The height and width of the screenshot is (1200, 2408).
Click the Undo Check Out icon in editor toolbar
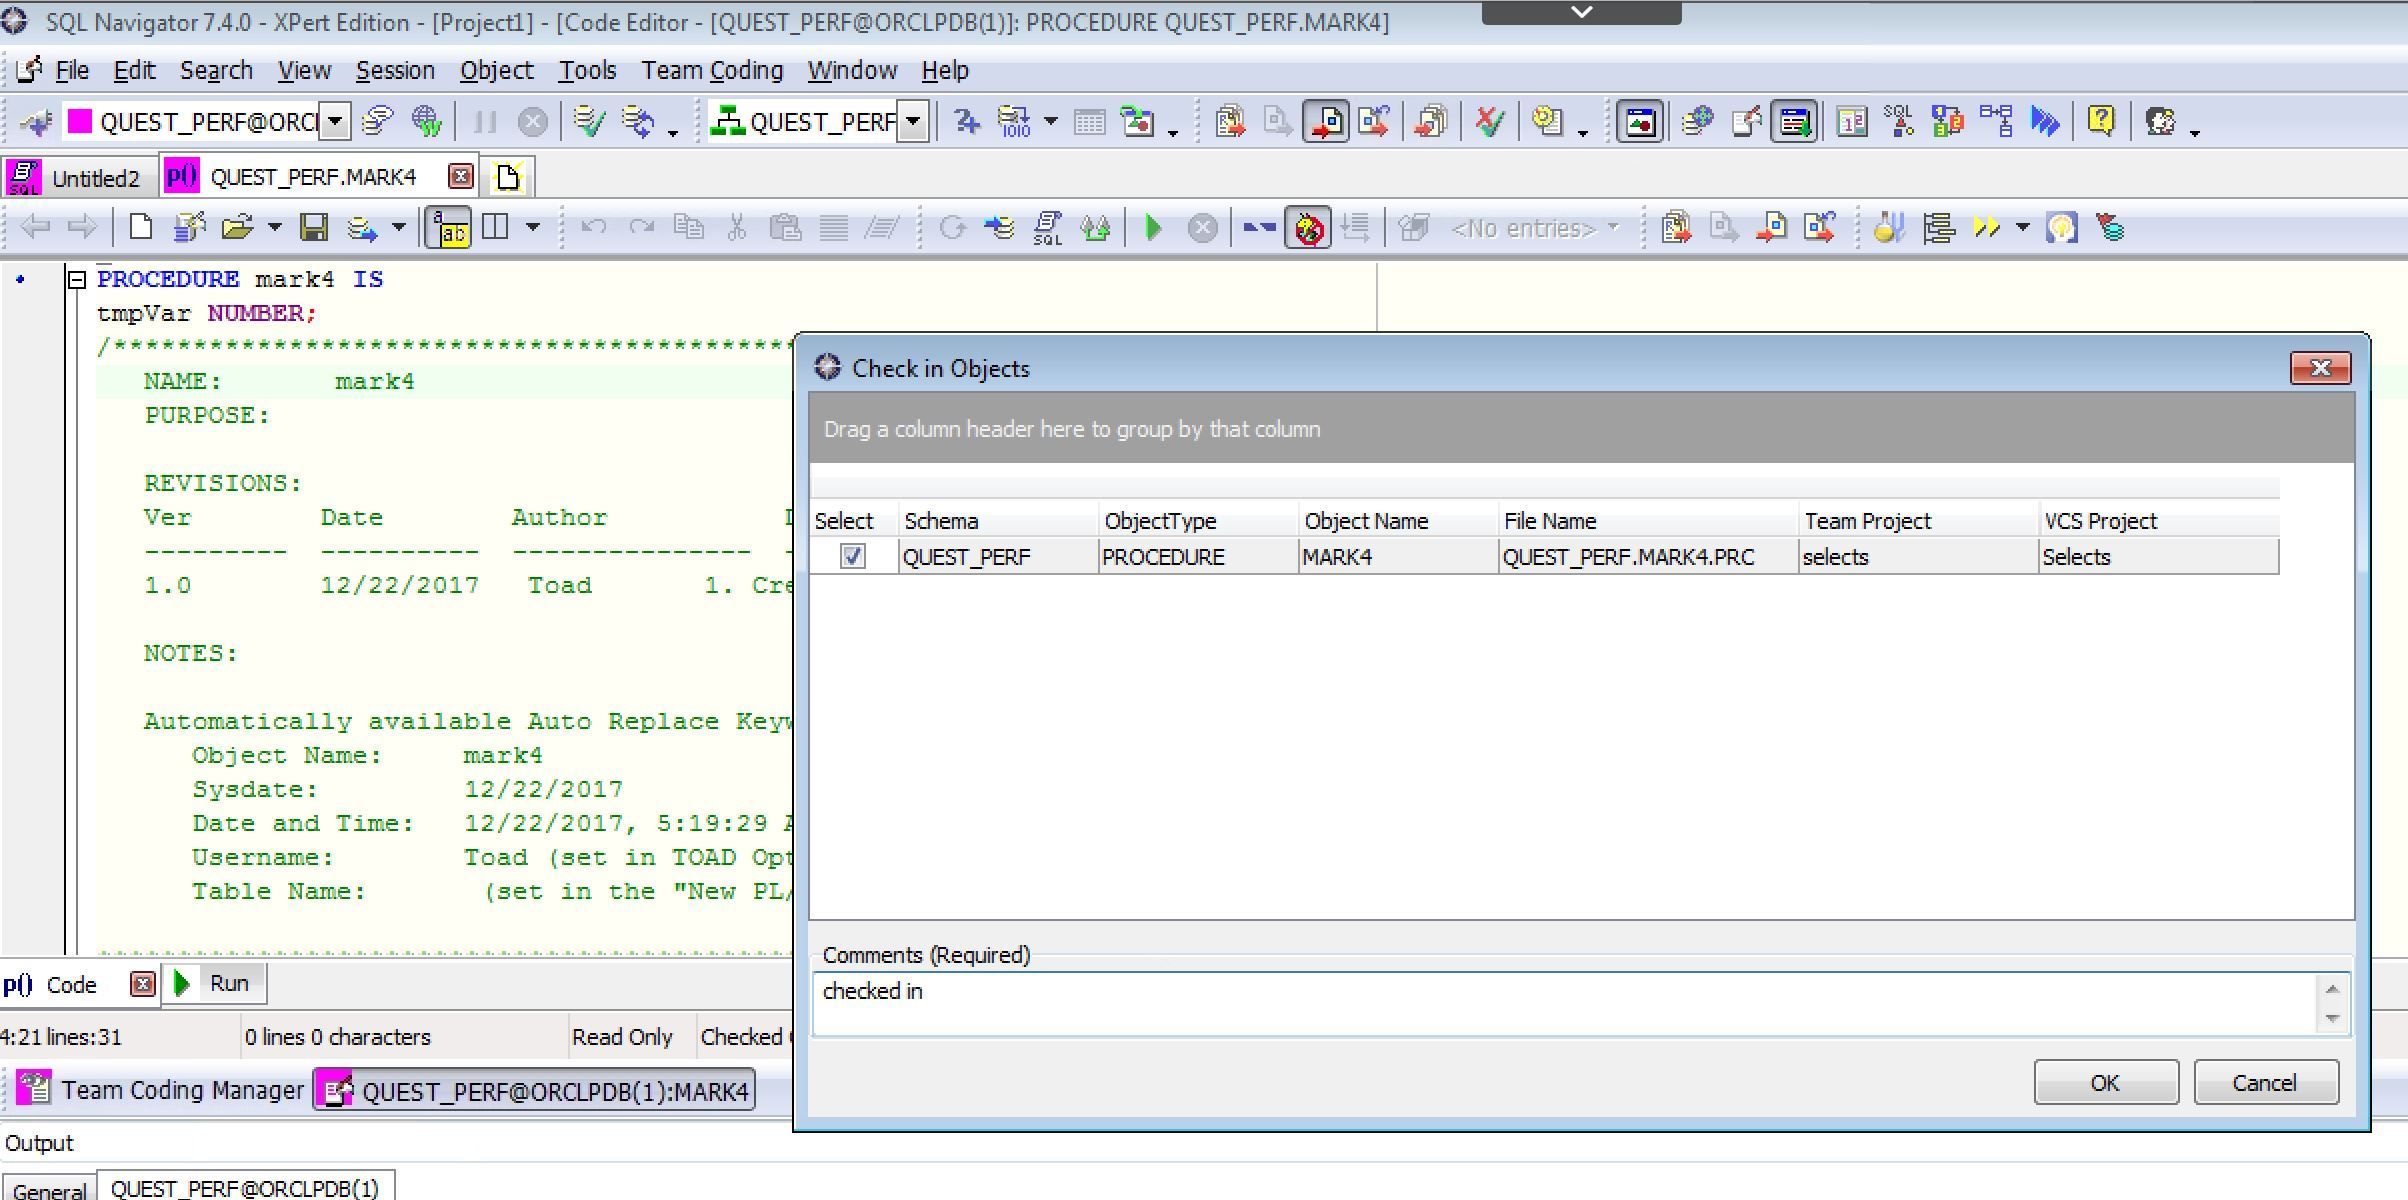(x=1820, y=228)
